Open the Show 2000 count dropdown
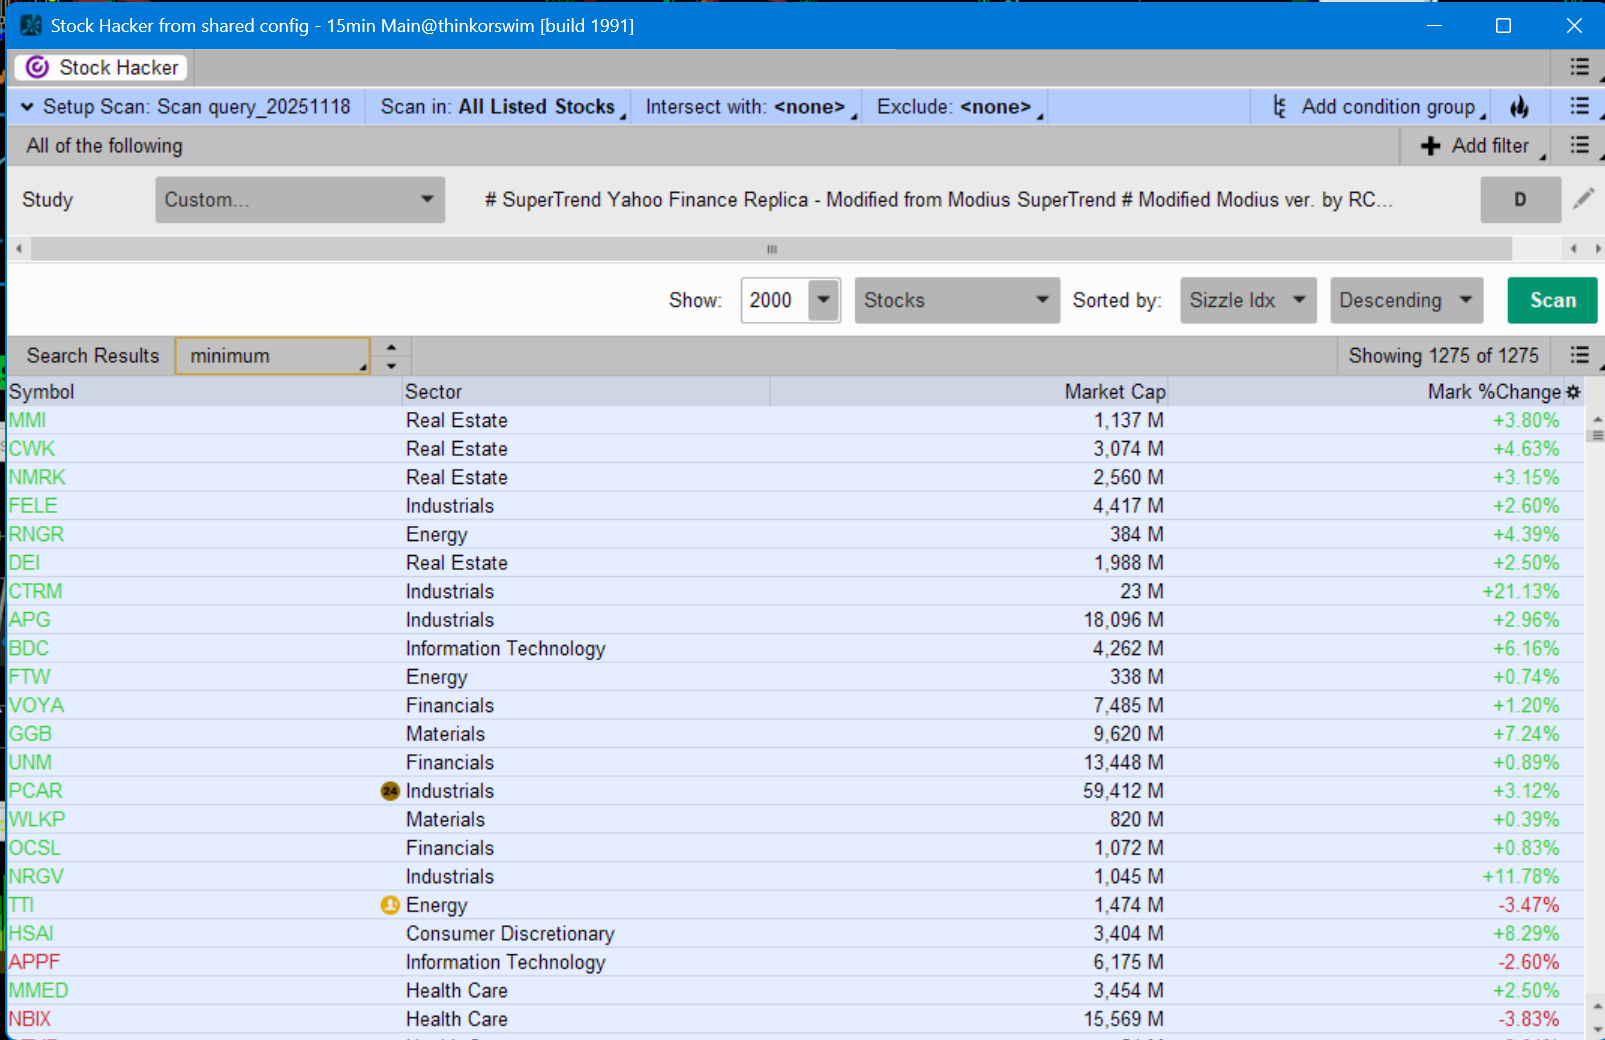The image size is (1605, 1040). pyautogui.click(x=824, y=300)
